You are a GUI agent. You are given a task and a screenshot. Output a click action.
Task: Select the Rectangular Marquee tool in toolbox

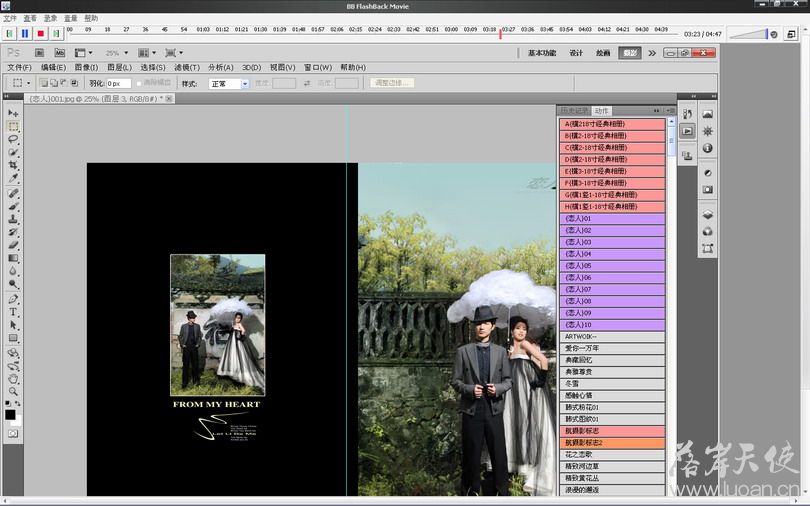point(13,126)
